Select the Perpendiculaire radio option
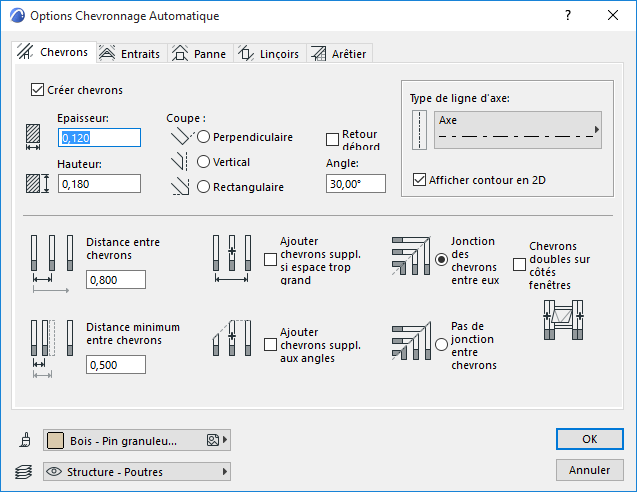637x492 pixels. tap(204, 137)
